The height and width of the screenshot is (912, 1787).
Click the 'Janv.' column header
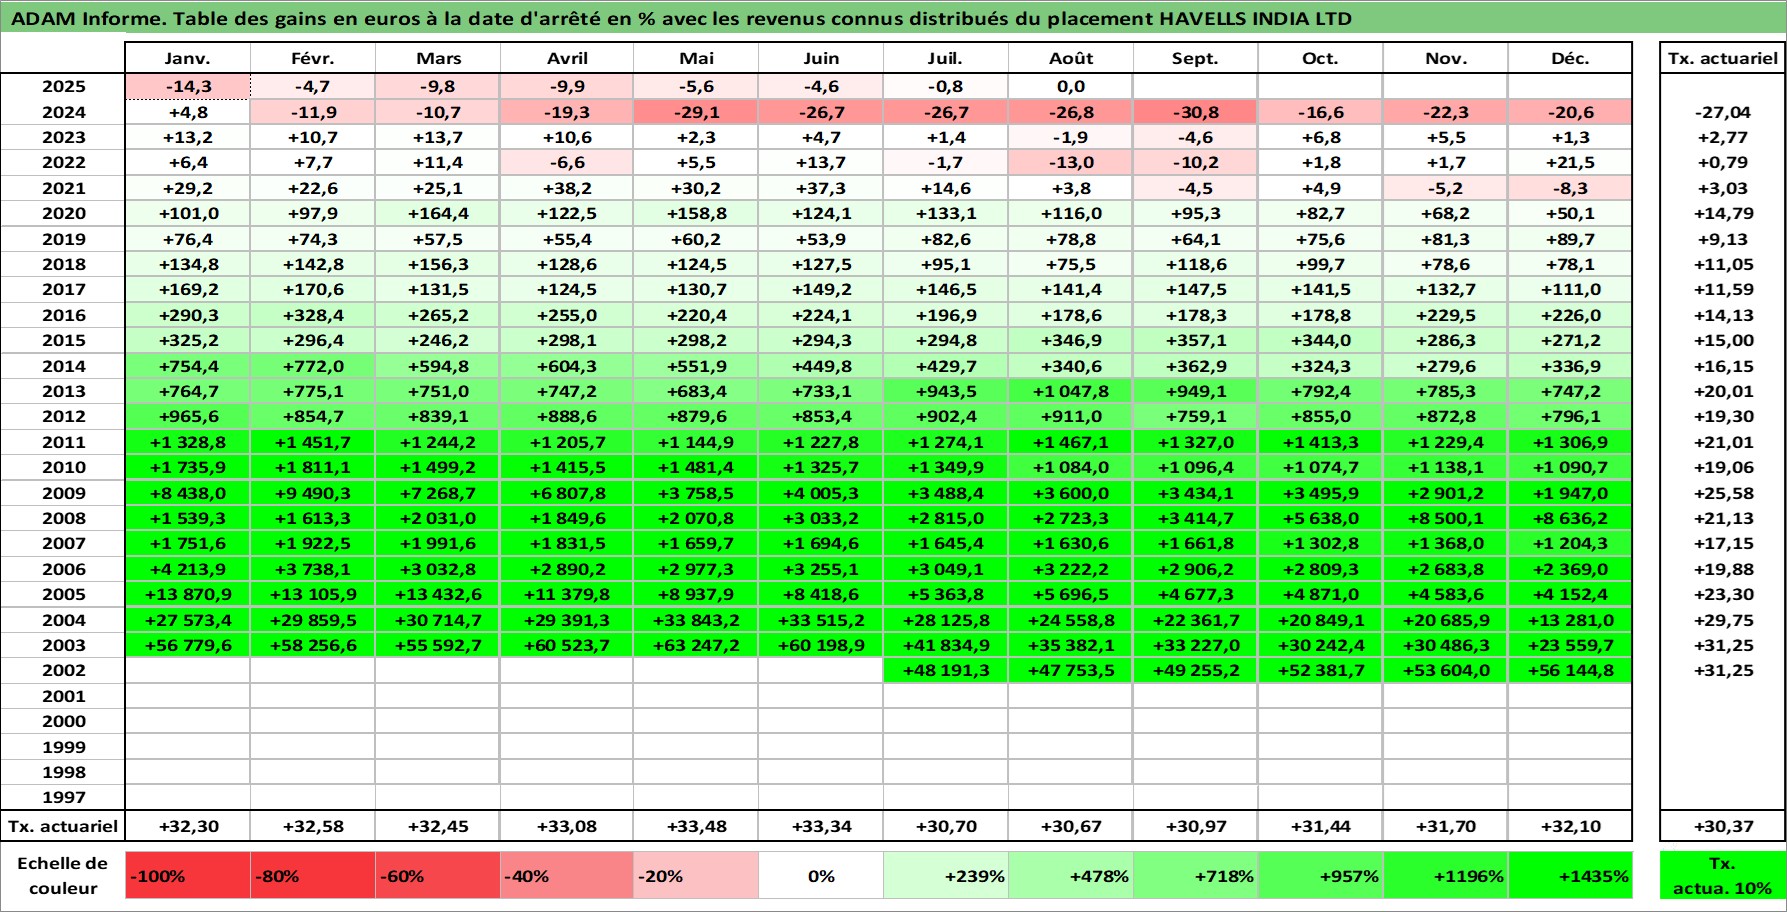[x=187, y=58]
